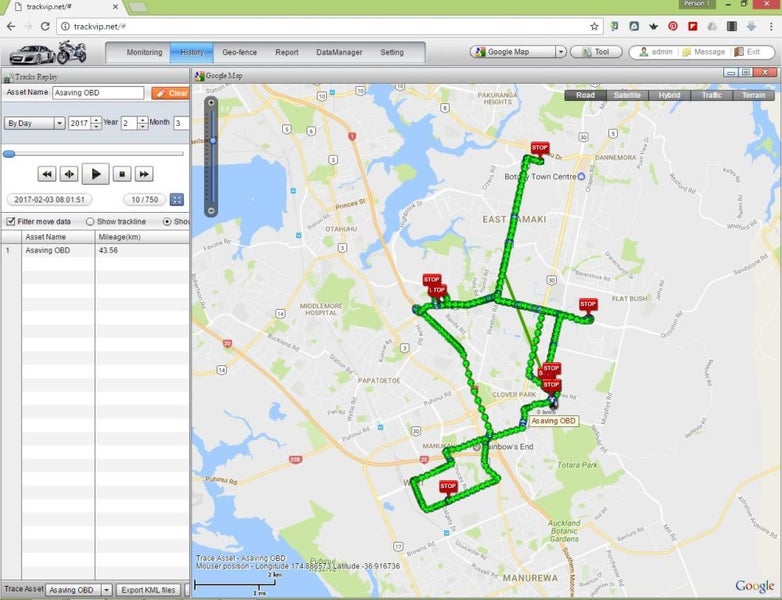Zoom out with map slider minus button

tap(211, 211)
